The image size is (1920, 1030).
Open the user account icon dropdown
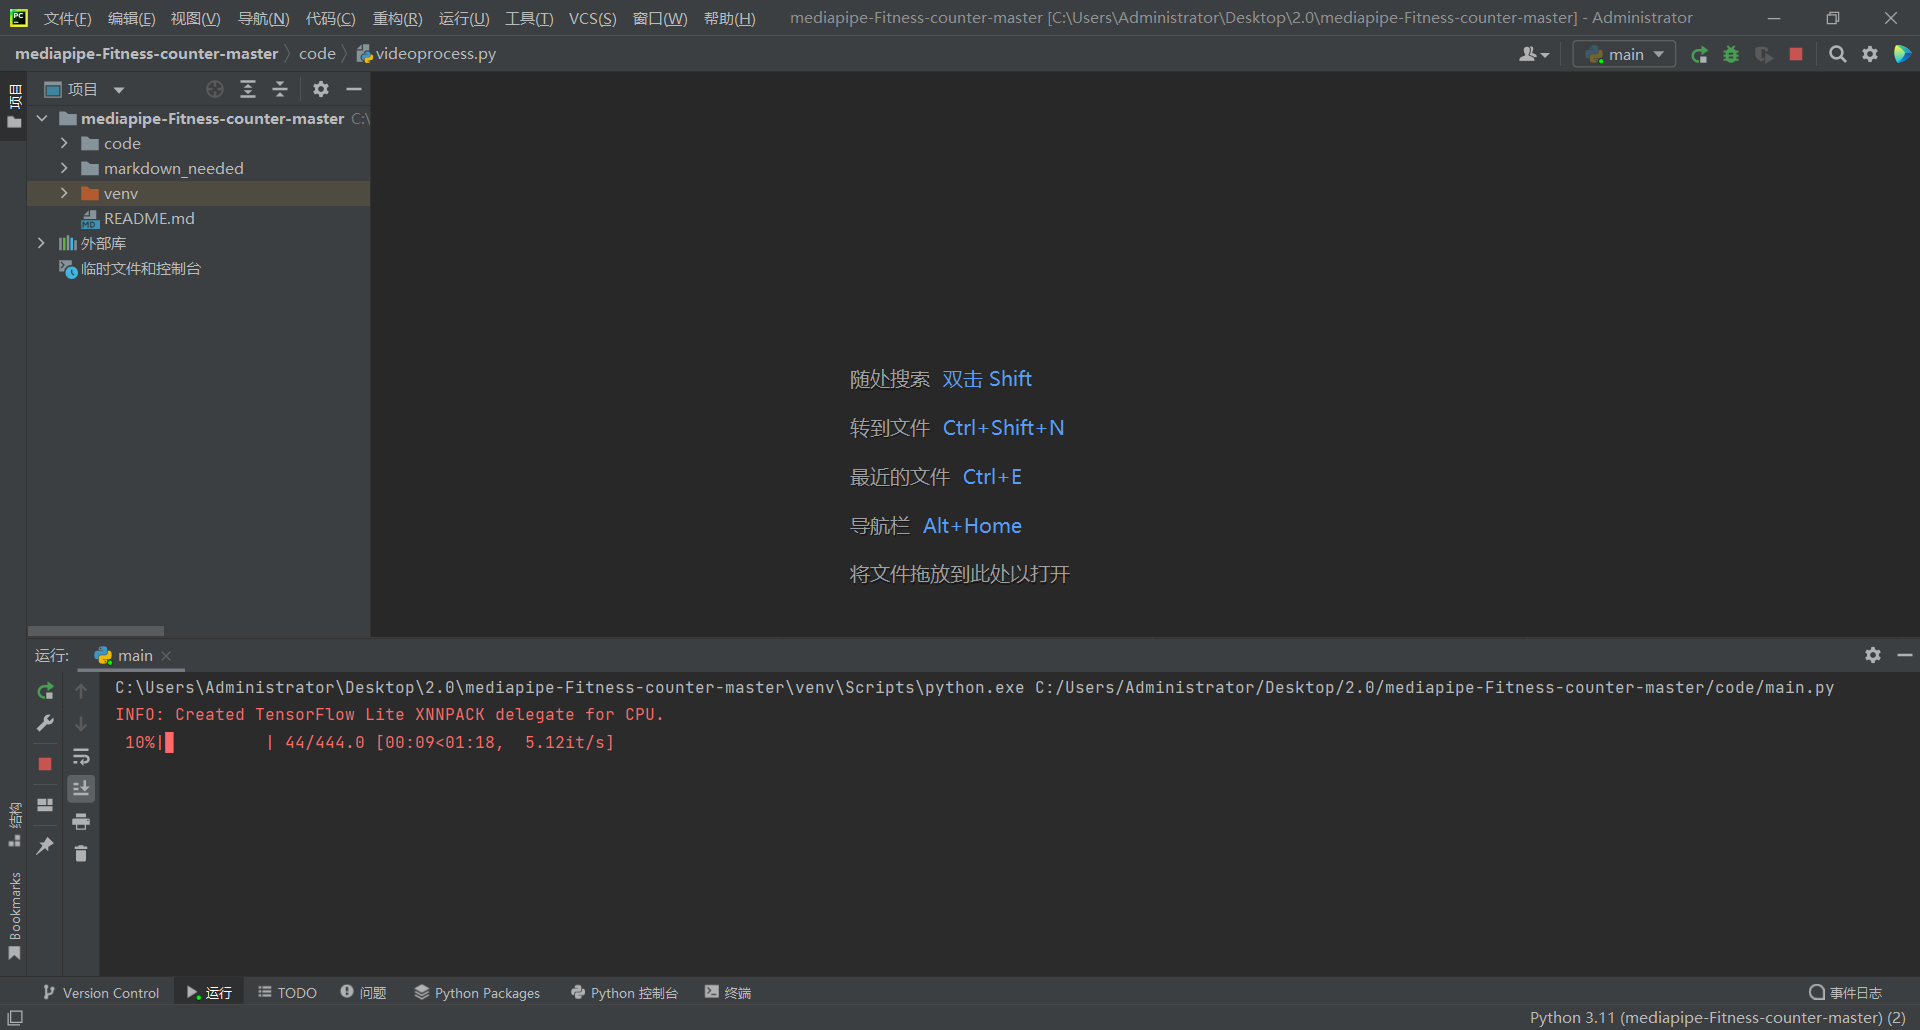(1534, 54)
